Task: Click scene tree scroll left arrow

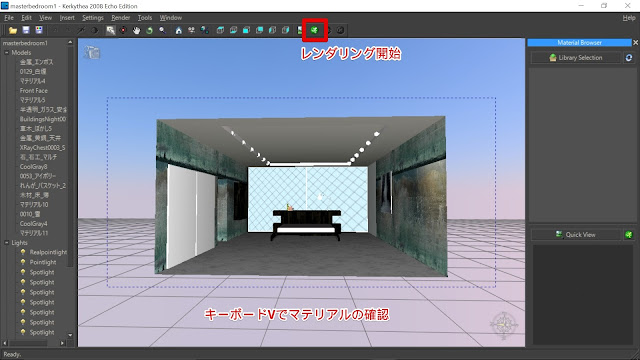Action: [5, 343]
